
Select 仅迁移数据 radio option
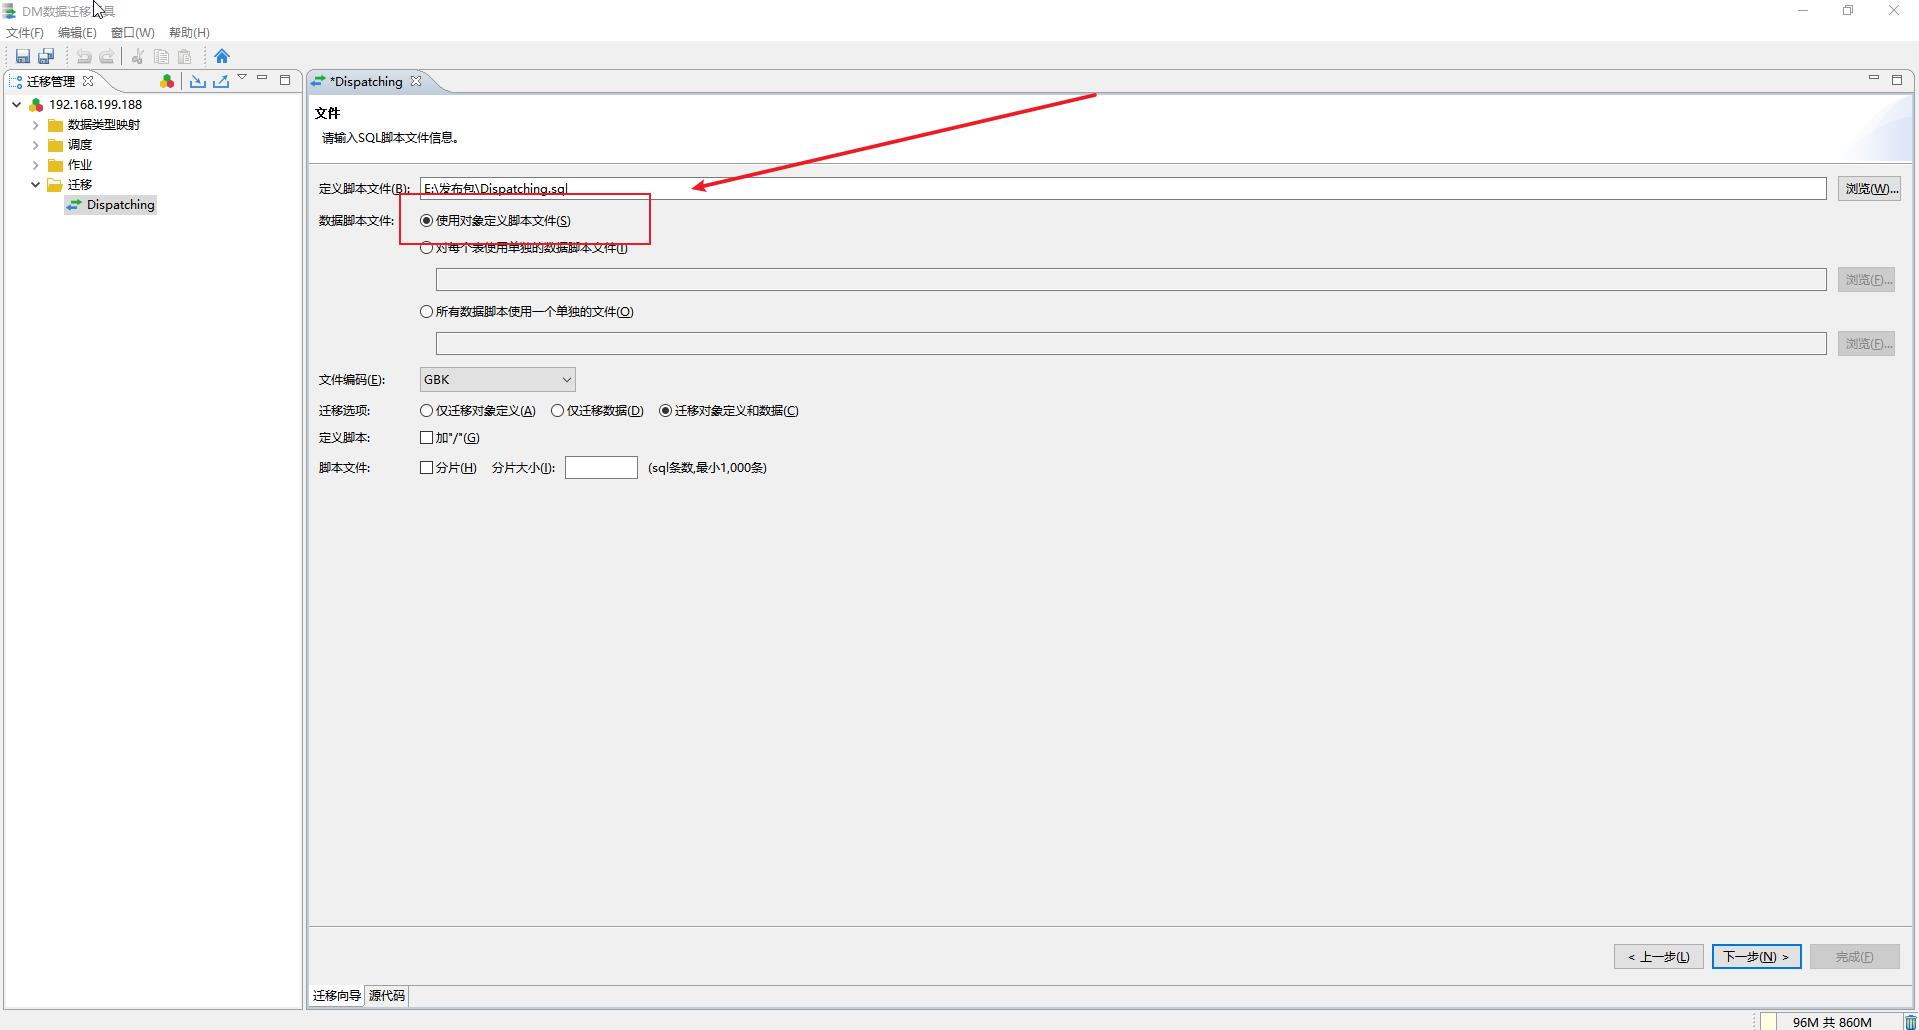(x=557, y=410)
